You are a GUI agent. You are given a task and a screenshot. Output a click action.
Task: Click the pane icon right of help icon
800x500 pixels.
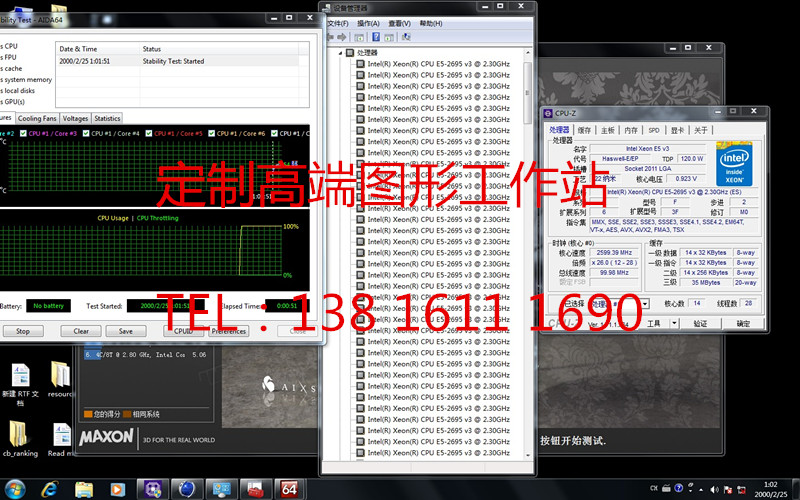pos(389,37)
